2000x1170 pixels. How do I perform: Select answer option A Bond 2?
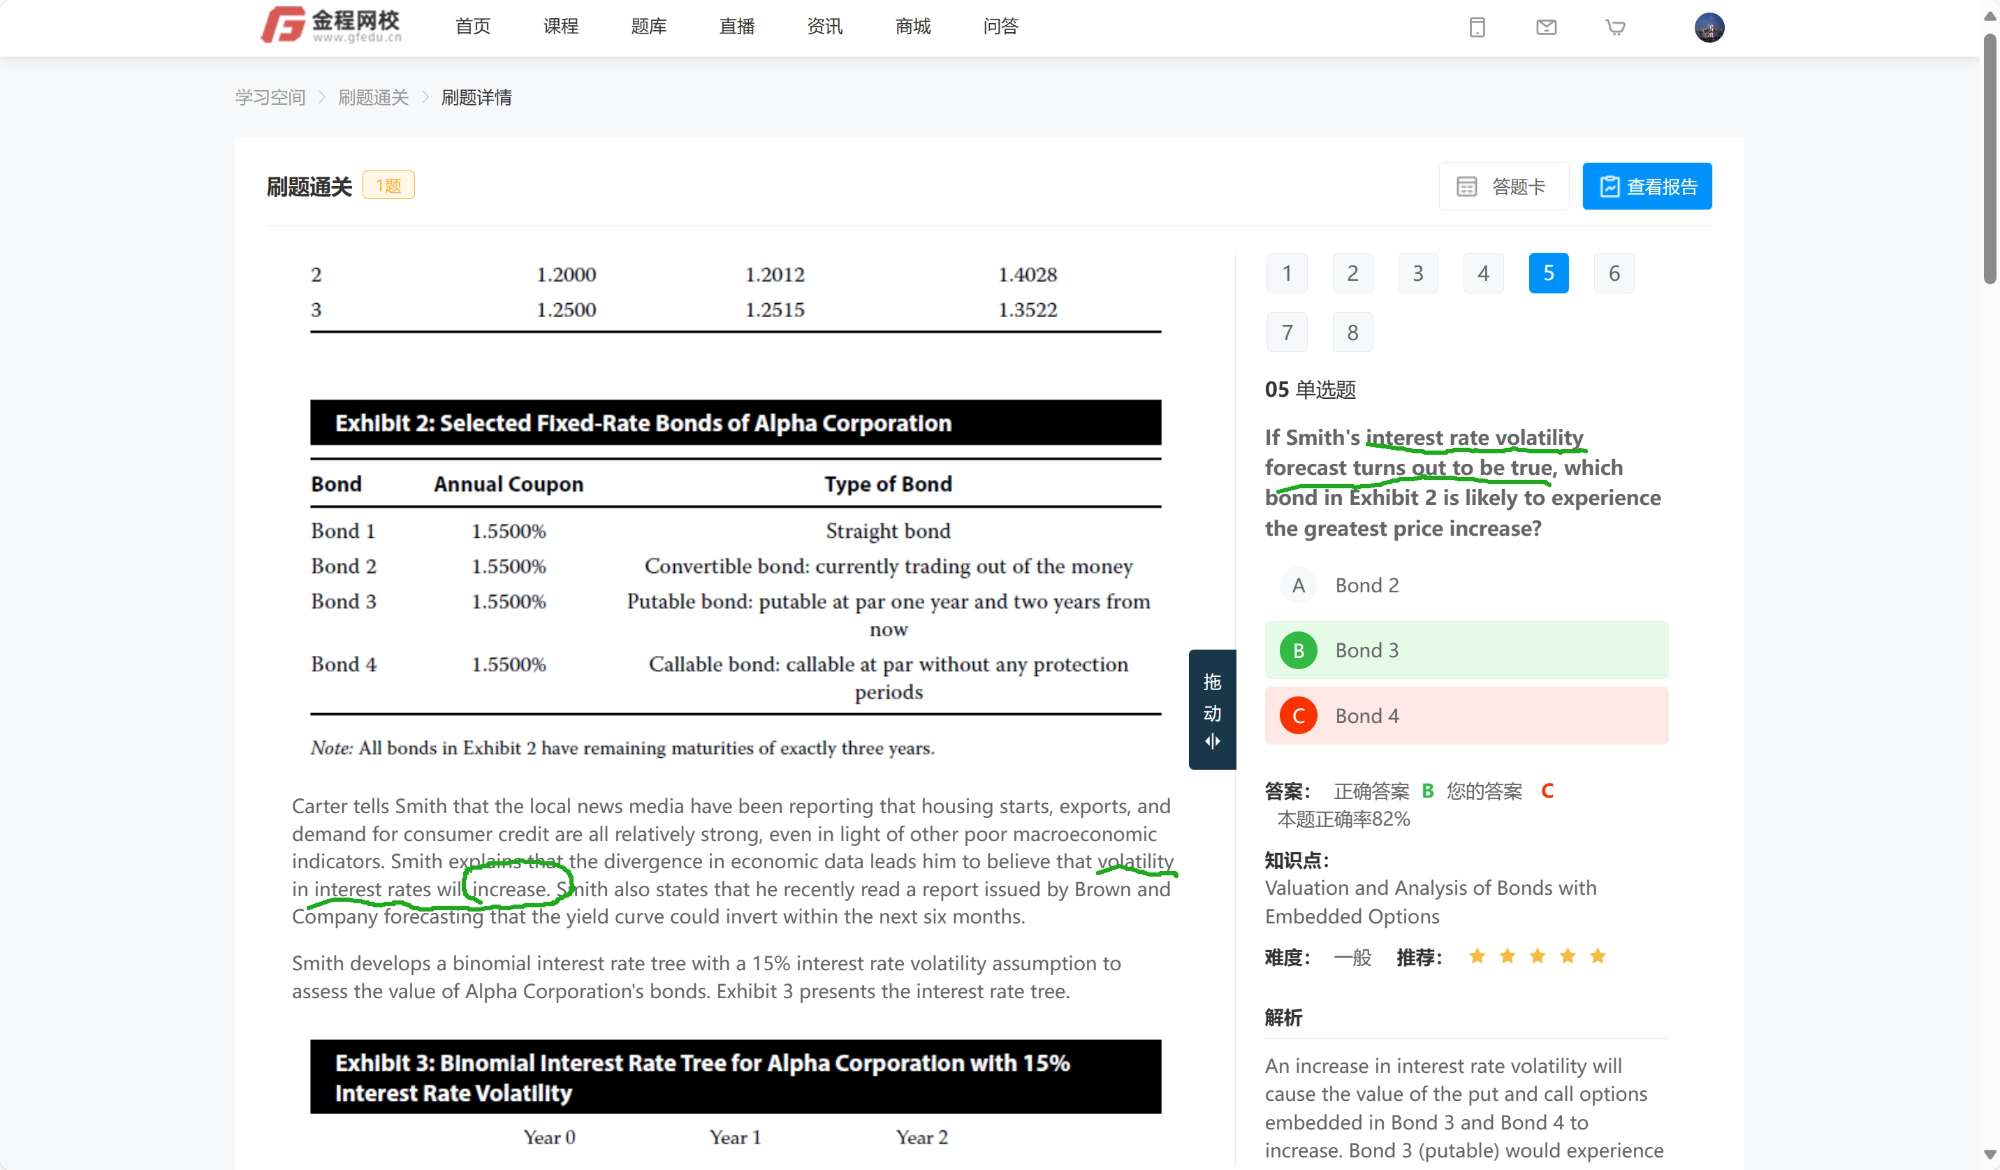[x=1466, y=585]
